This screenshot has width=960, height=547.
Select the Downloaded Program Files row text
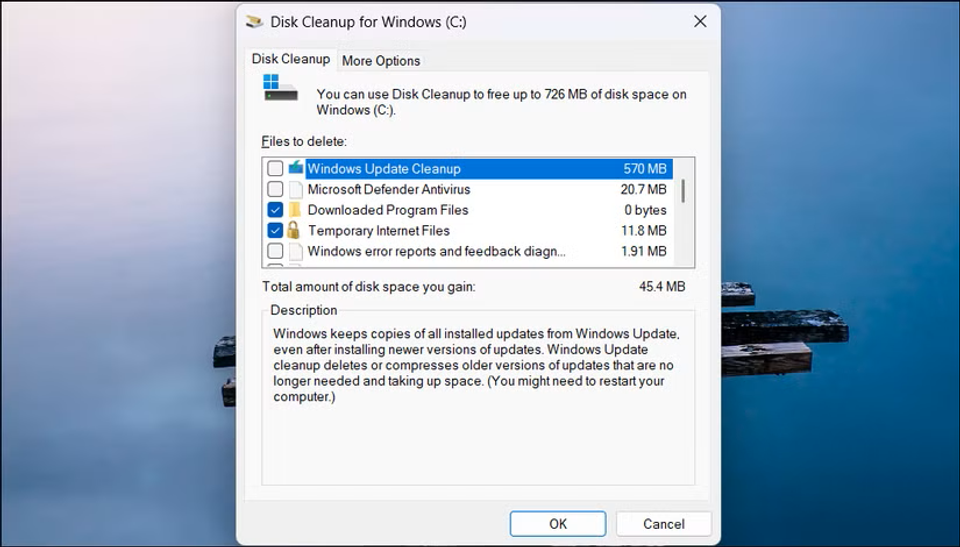click(x=388, y=210)
